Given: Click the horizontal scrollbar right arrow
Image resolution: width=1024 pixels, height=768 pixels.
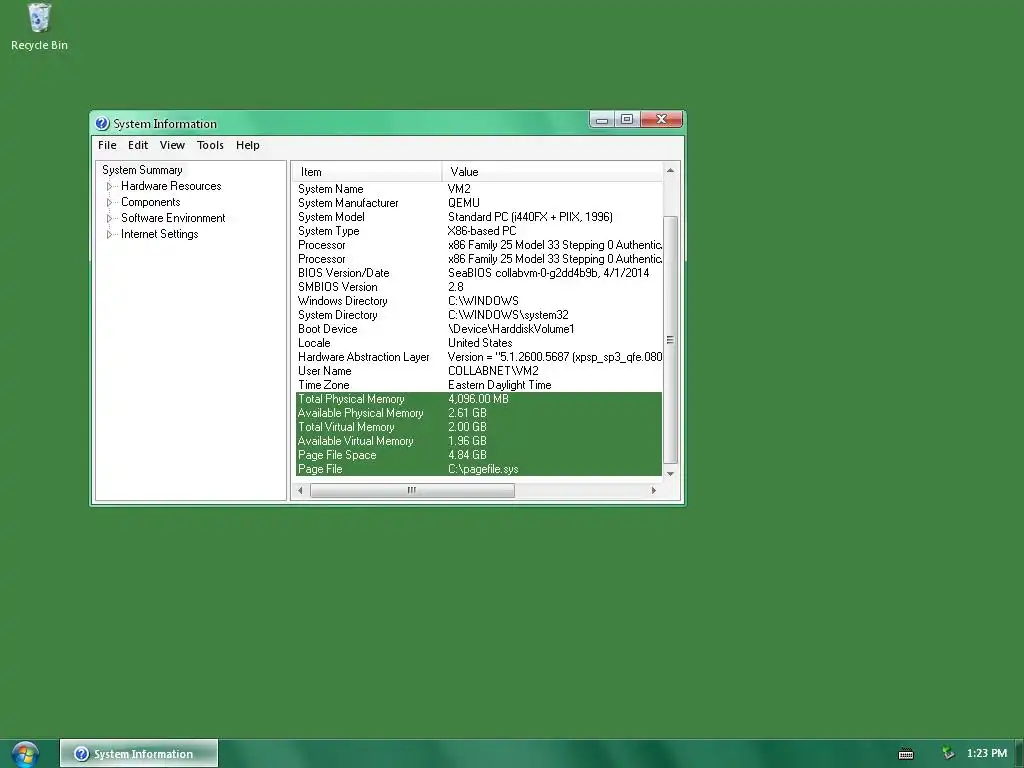Looking at the screenshot, I should (653, 490).
